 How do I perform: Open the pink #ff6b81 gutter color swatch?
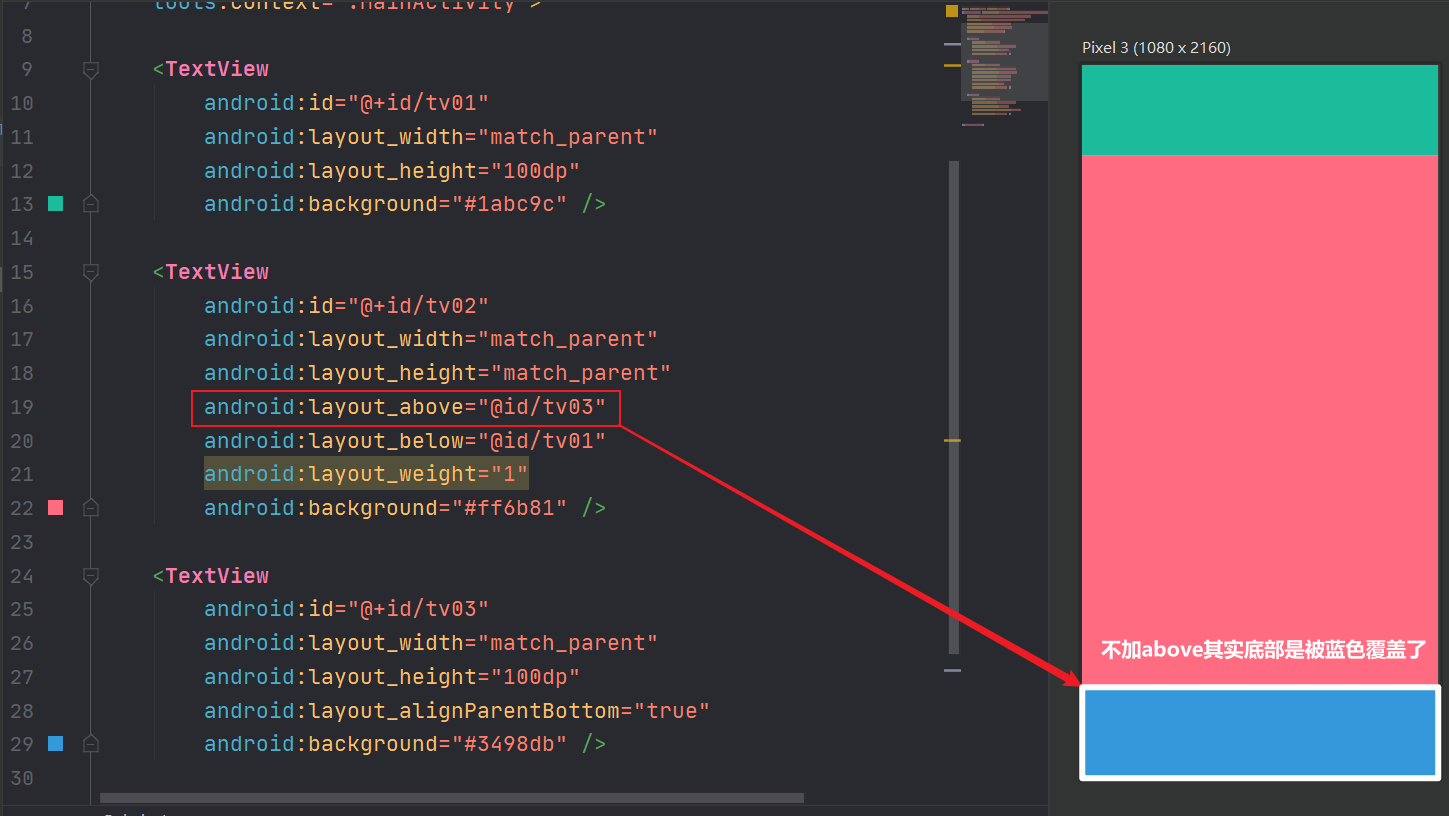(x=56, y=508)
